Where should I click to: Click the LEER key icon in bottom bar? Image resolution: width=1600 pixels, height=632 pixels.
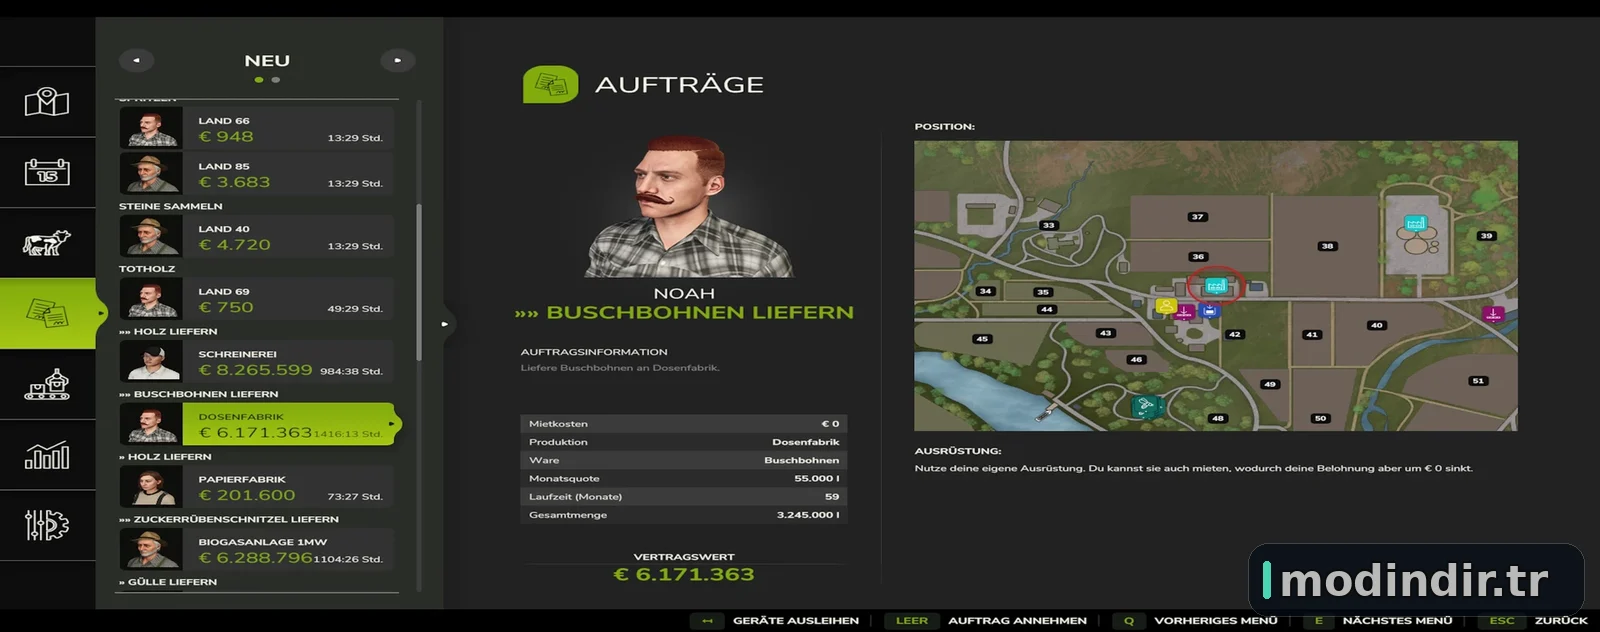coord(911,621)
